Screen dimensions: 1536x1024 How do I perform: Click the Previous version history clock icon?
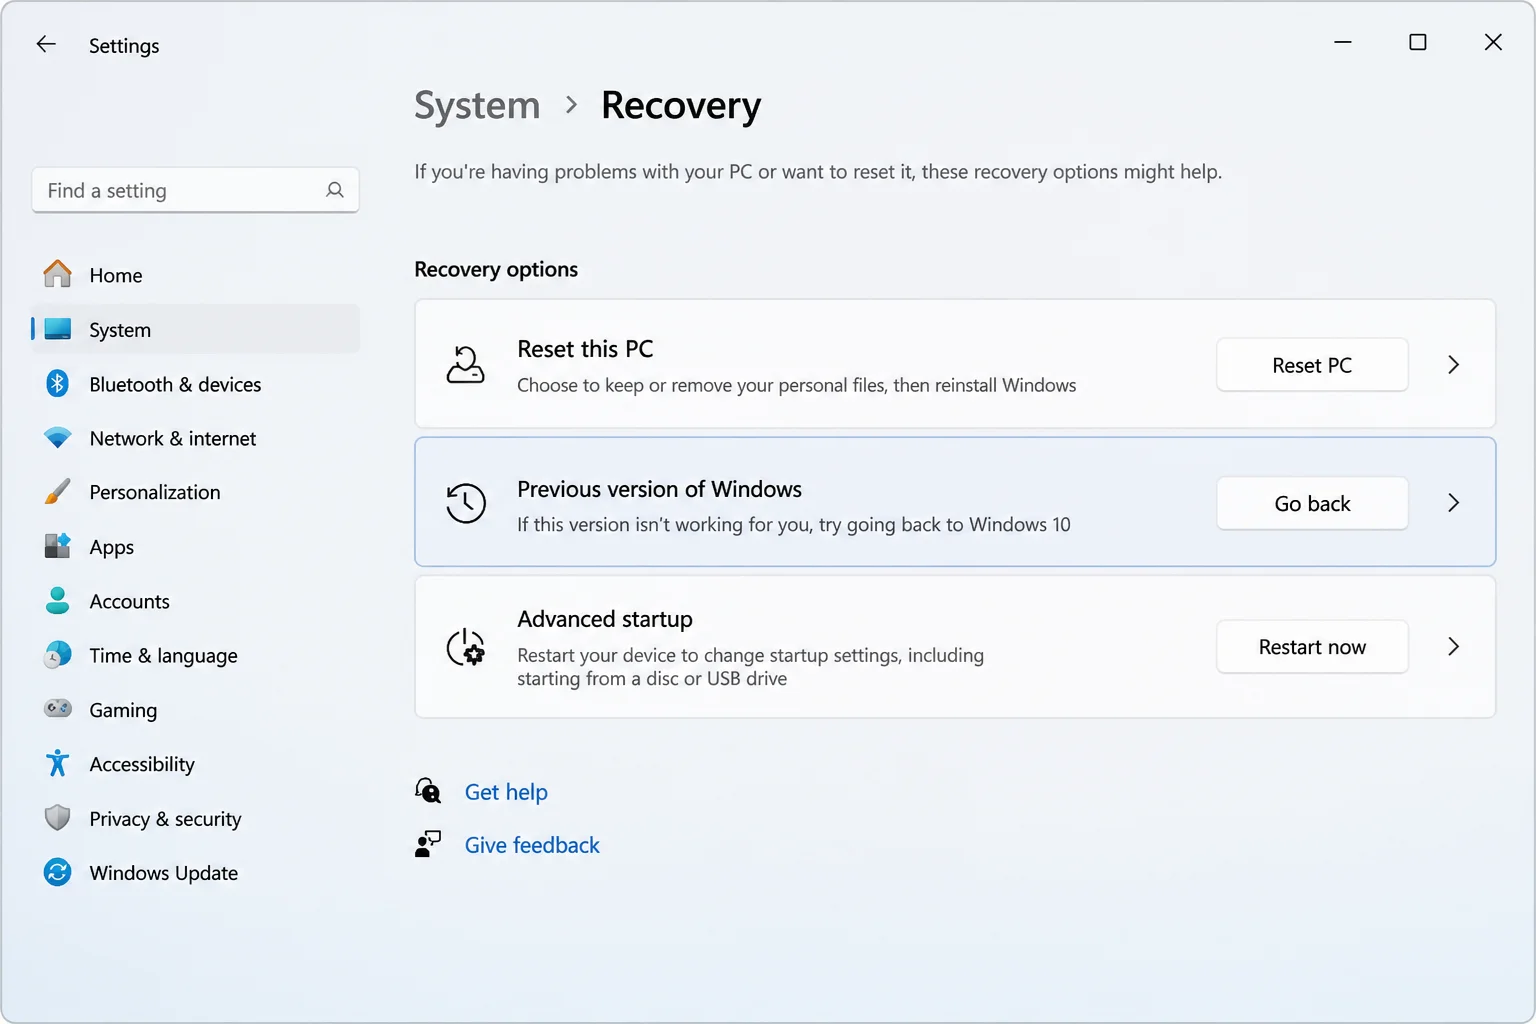click(466, 503)
